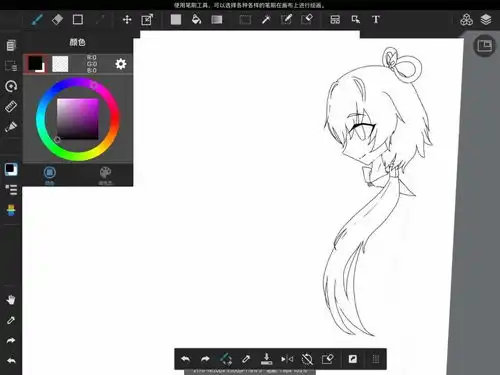Viewport: 500px width, 375px height.
Task: Open the navigator panel button
Action: click(485, 45)
